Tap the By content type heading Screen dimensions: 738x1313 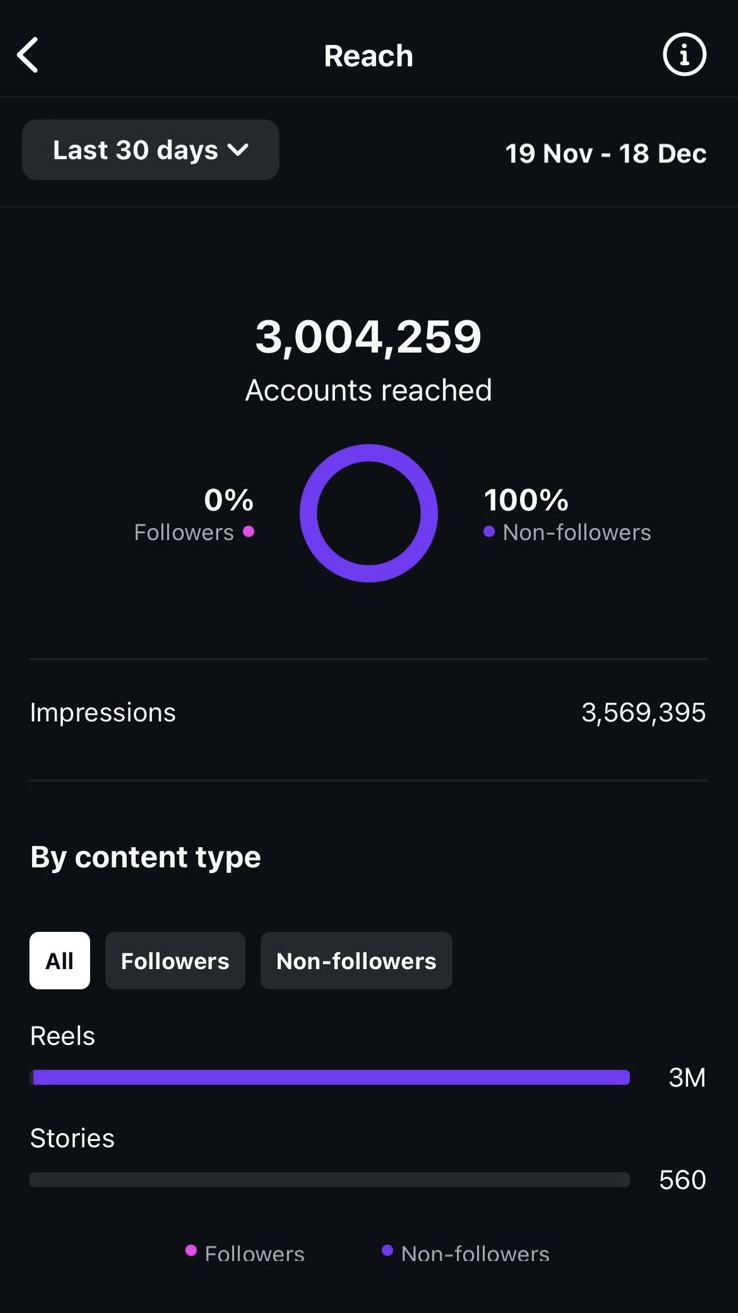coord(146,857)
